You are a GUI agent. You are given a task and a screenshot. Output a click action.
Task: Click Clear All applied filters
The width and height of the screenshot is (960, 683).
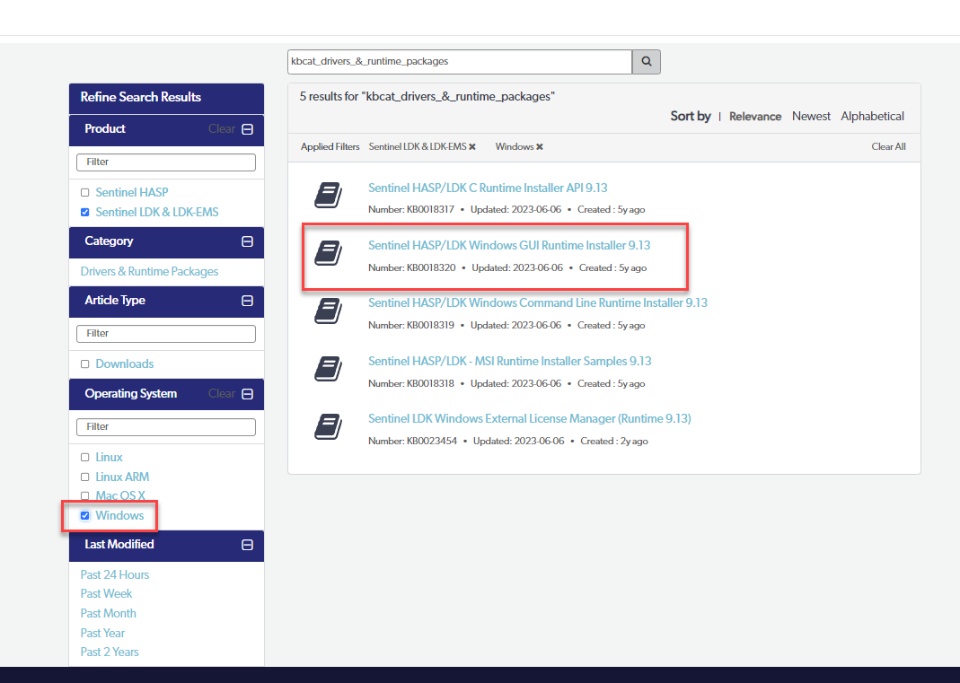[888, 147]
